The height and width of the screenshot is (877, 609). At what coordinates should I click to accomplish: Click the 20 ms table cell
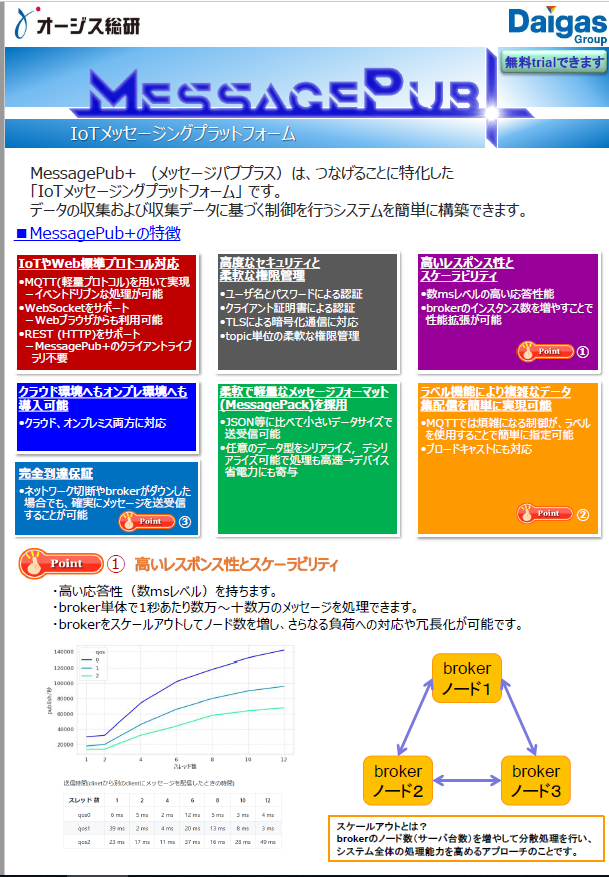[x=192, y=828]
